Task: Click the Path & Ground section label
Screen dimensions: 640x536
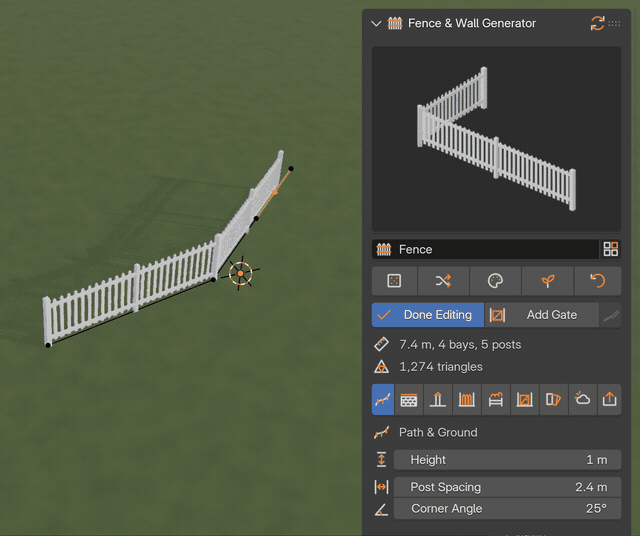Action: tap(438, 432)
